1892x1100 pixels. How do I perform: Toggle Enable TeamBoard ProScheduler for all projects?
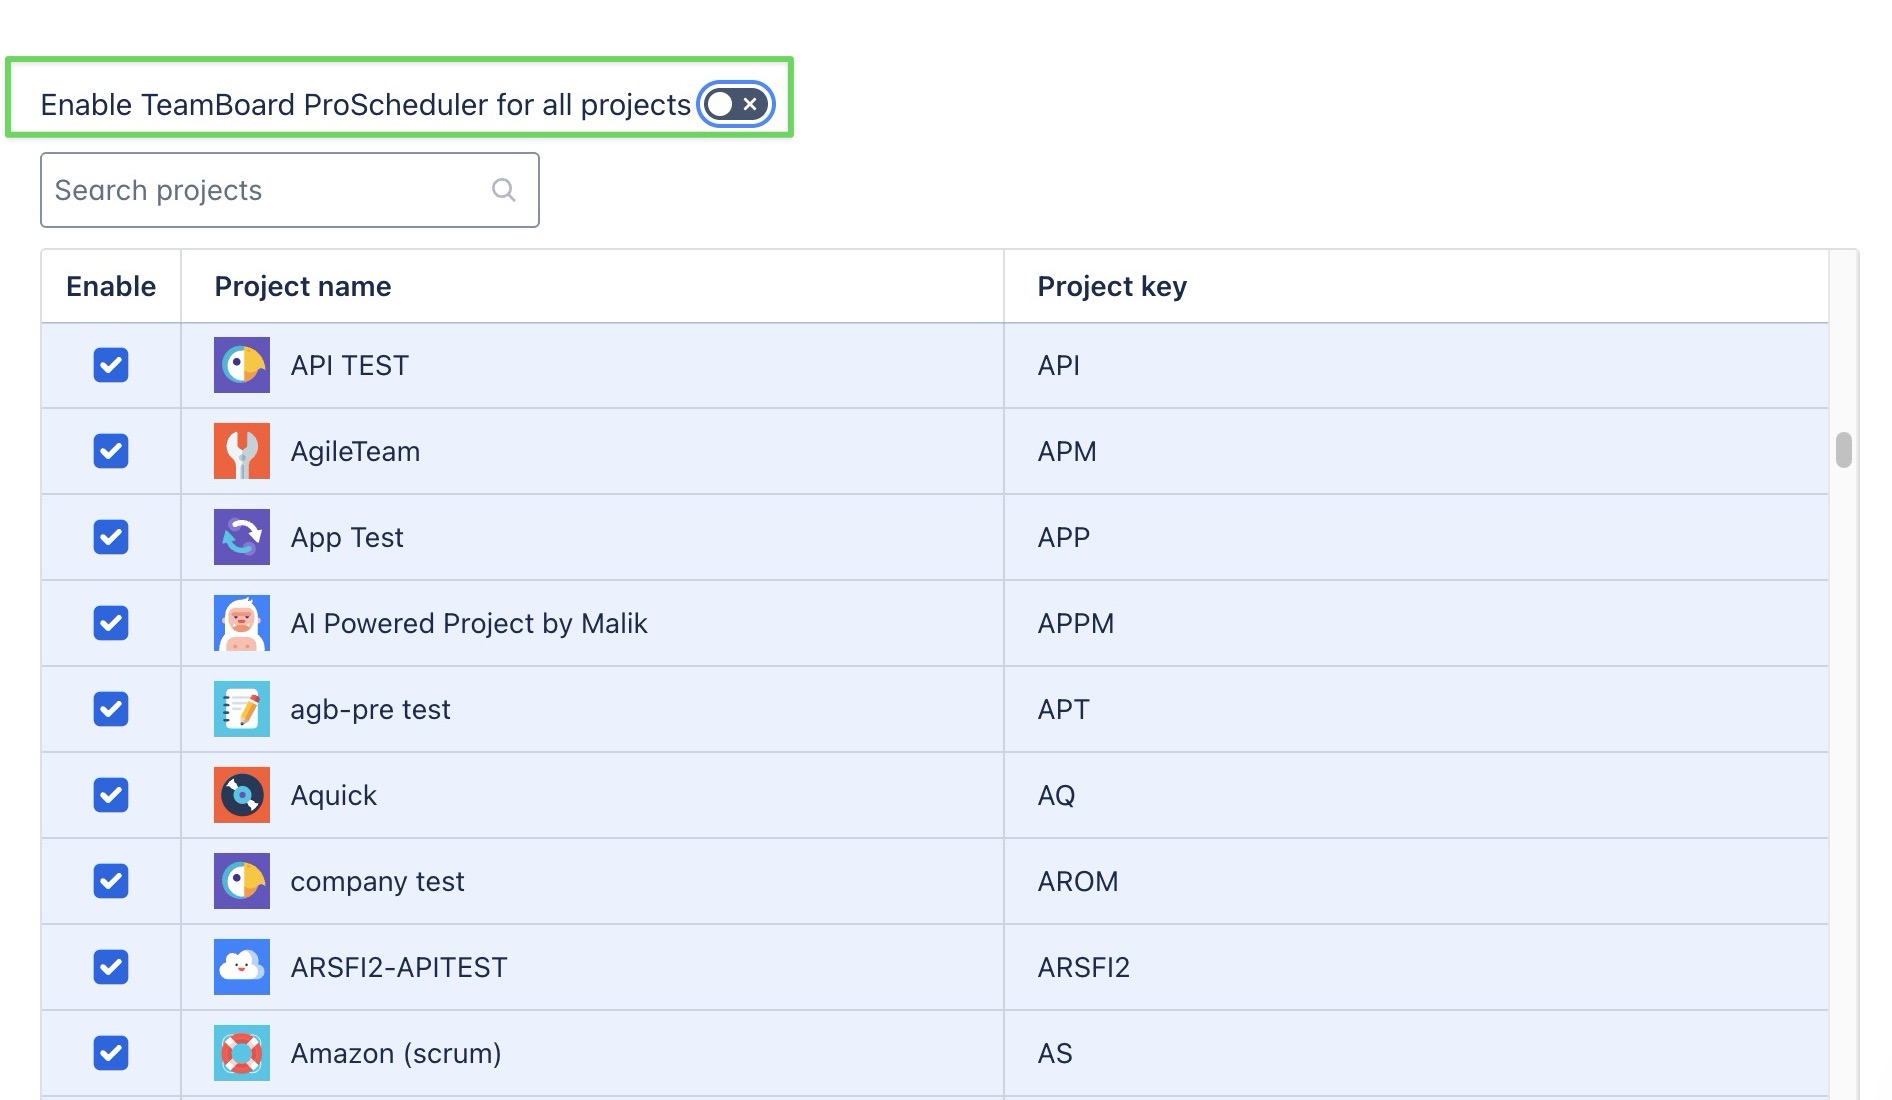point(735,104)
